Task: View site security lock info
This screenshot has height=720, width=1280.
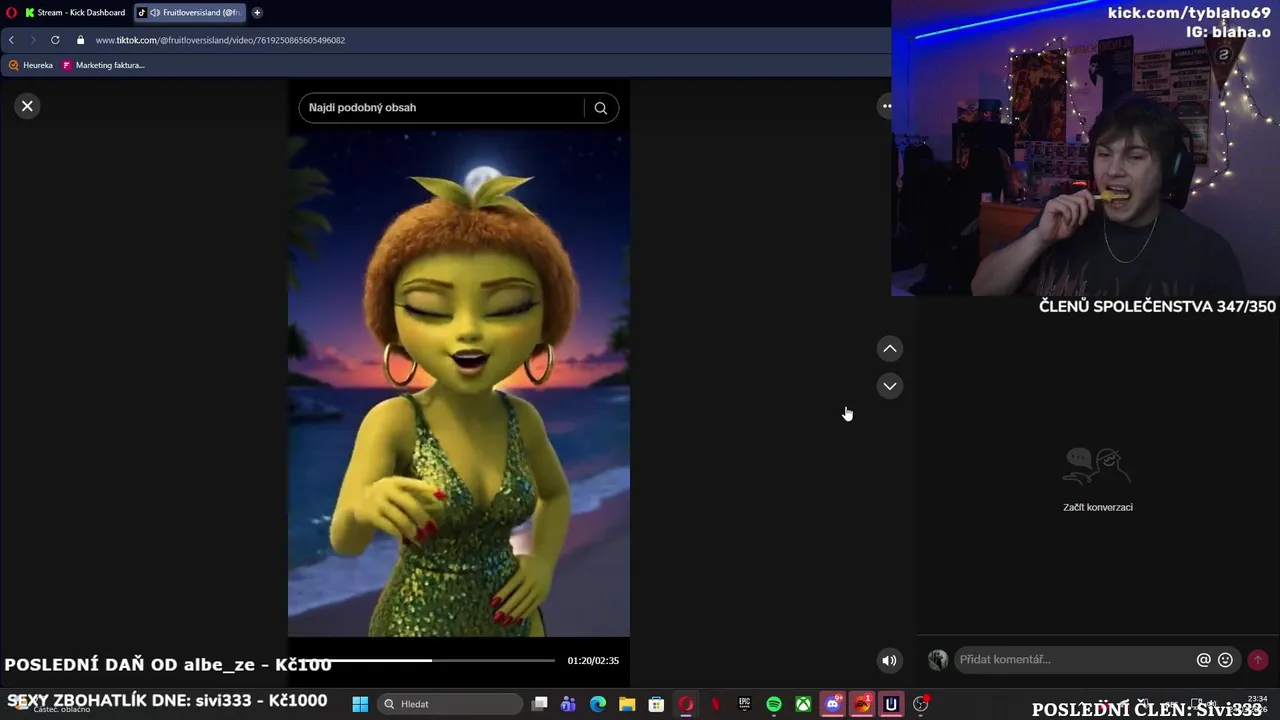Action: click(80, 40)
